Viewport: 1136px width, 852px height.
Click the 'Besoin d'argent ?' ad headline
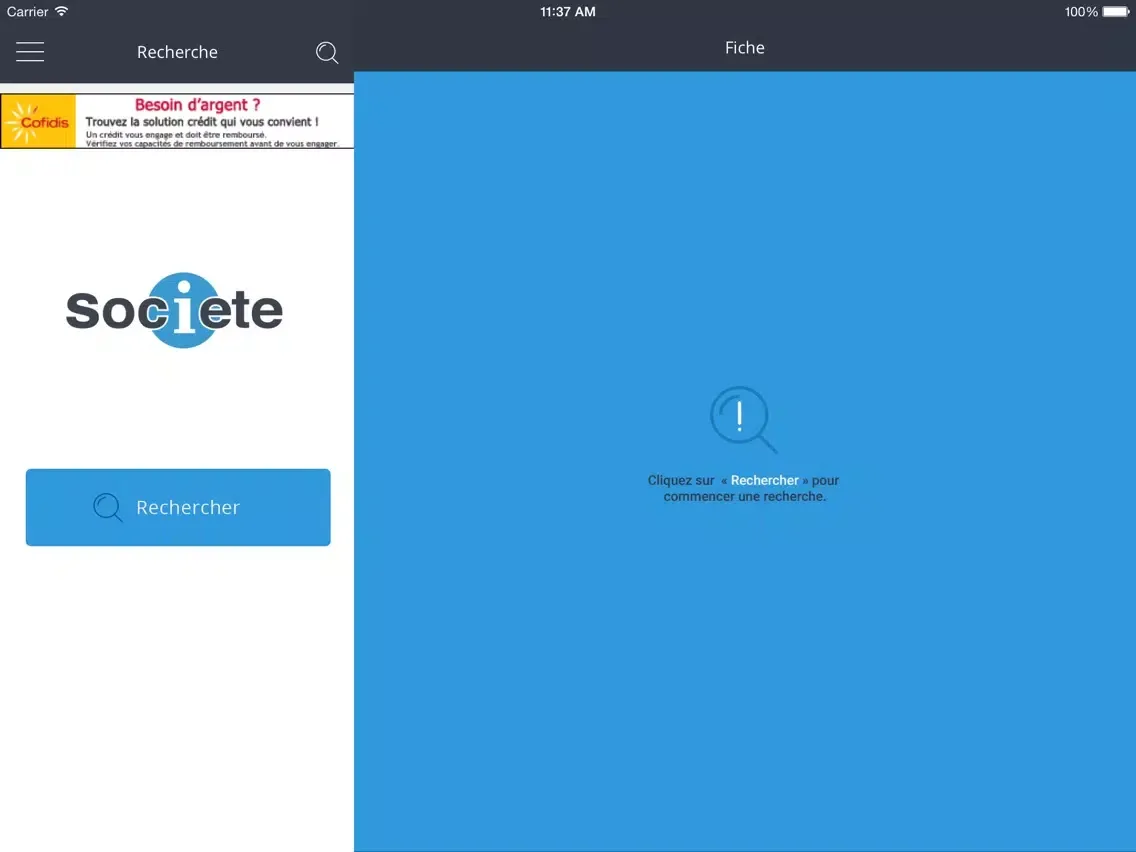[x=198, y=105]
